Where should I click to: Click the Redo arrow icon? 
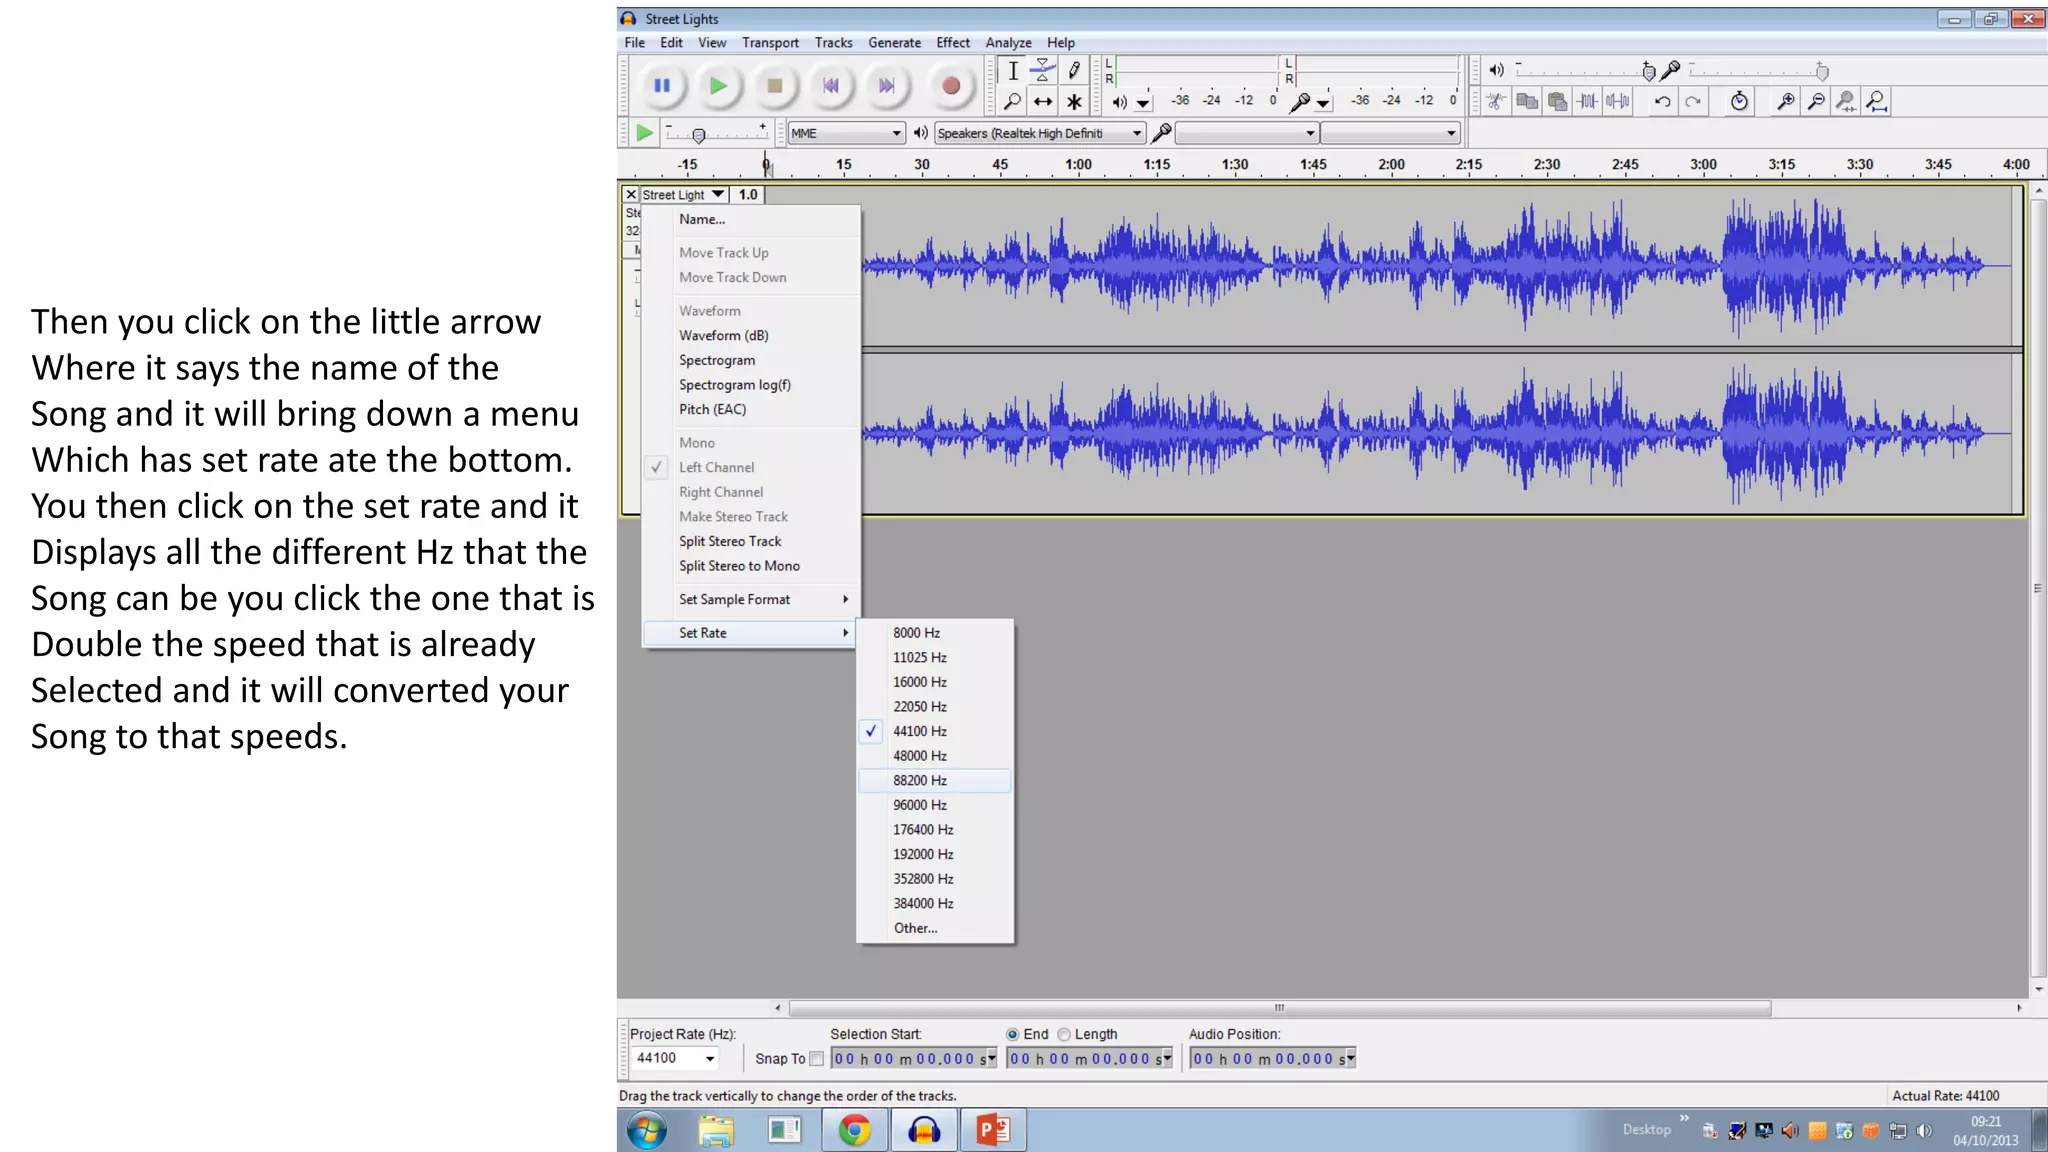pos(1693,101)
